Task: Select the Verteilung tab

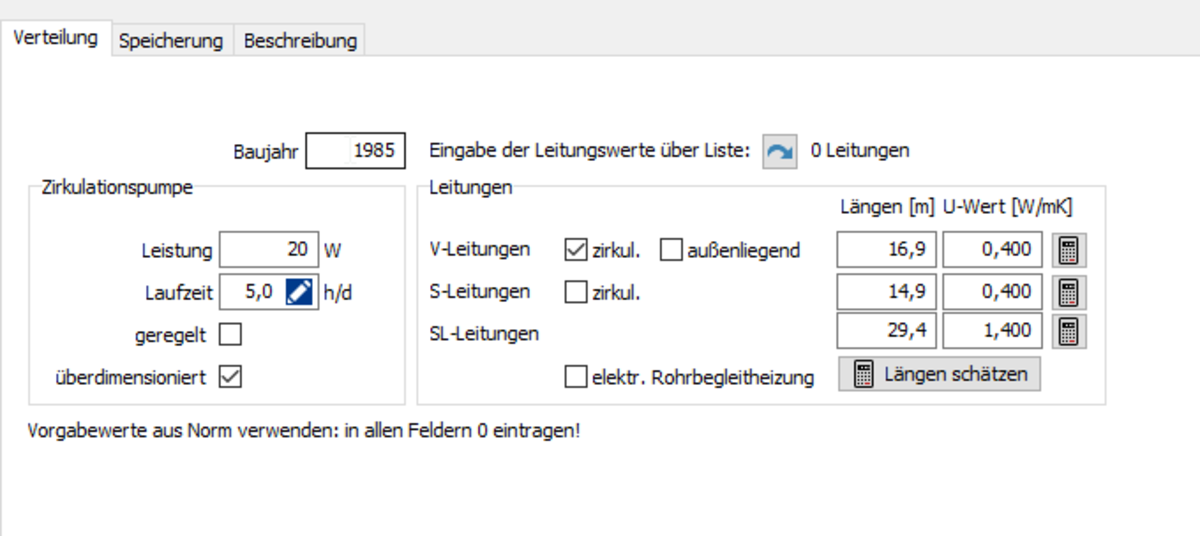Action: pos(56,39)
